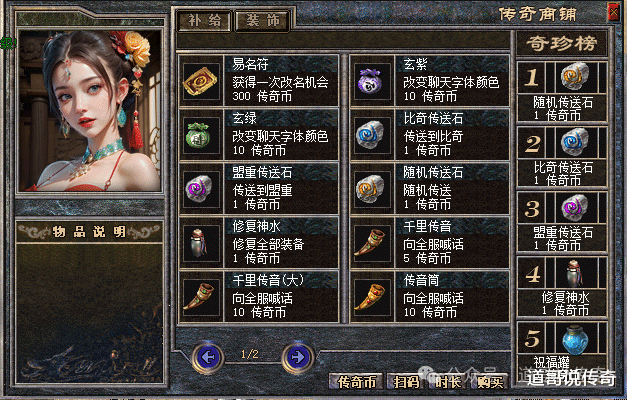Select the 千里传音 horn item priced 5 传奇币

tap(371, 243)
